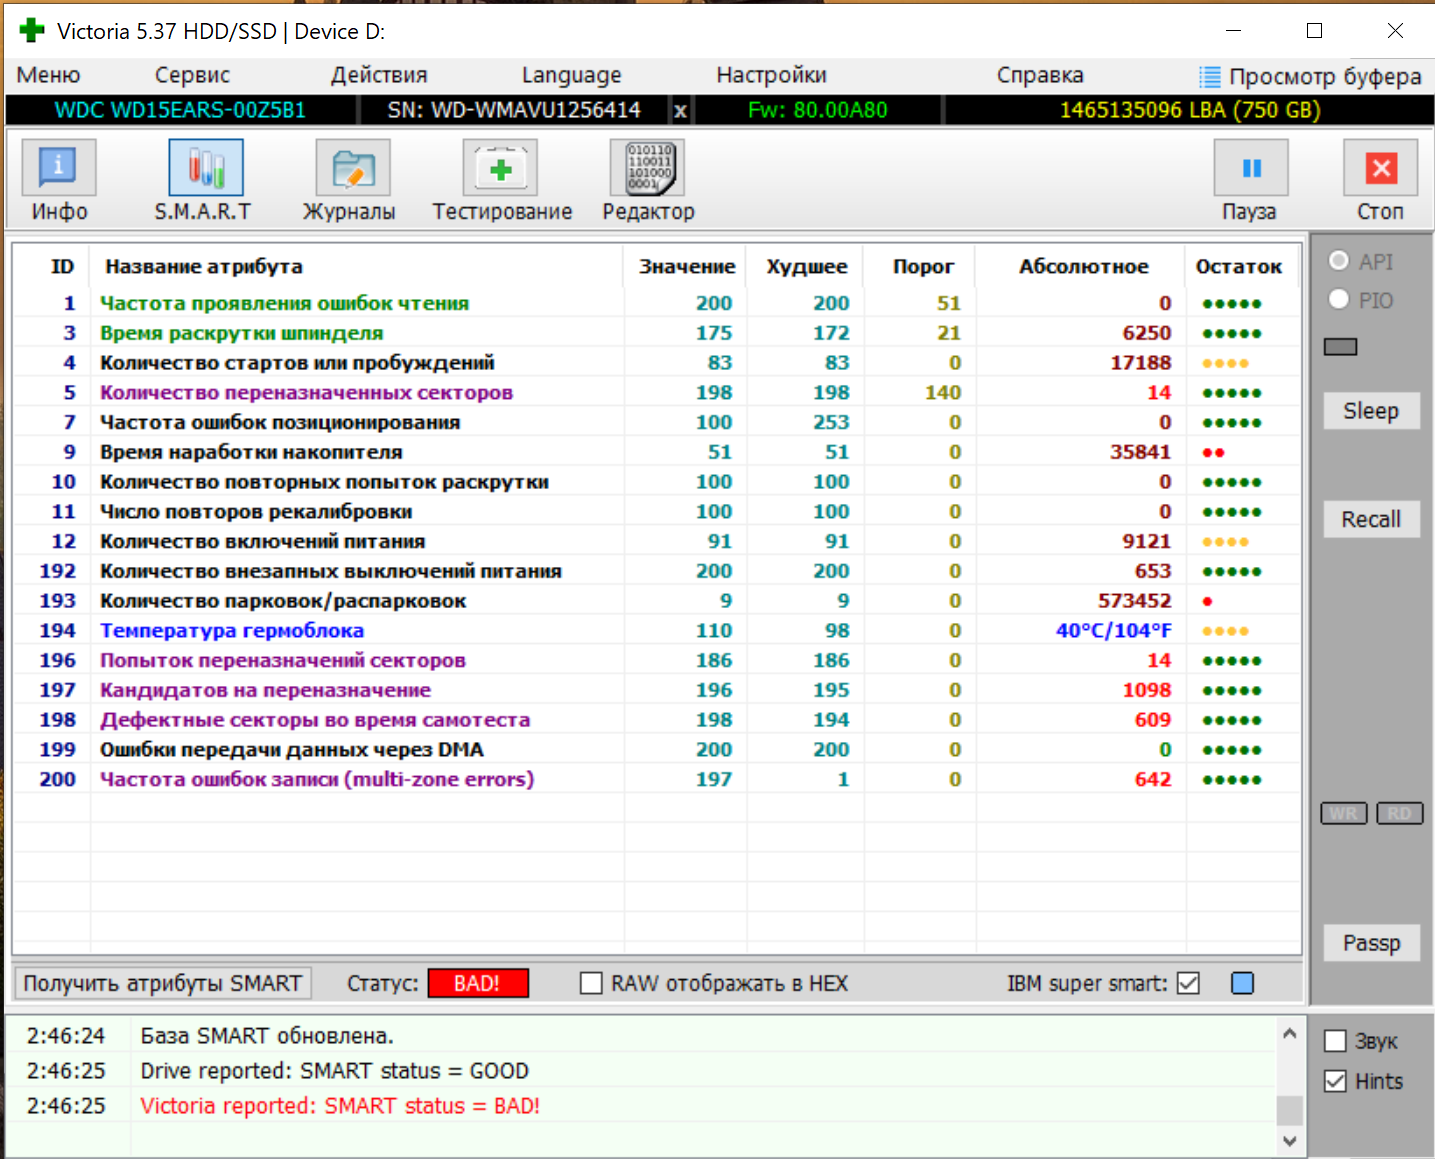Open Просмотр буфера buffer view
Image resolution: width=1435 pixels, height=1159 pixels.
click(x=1310, y=76)
